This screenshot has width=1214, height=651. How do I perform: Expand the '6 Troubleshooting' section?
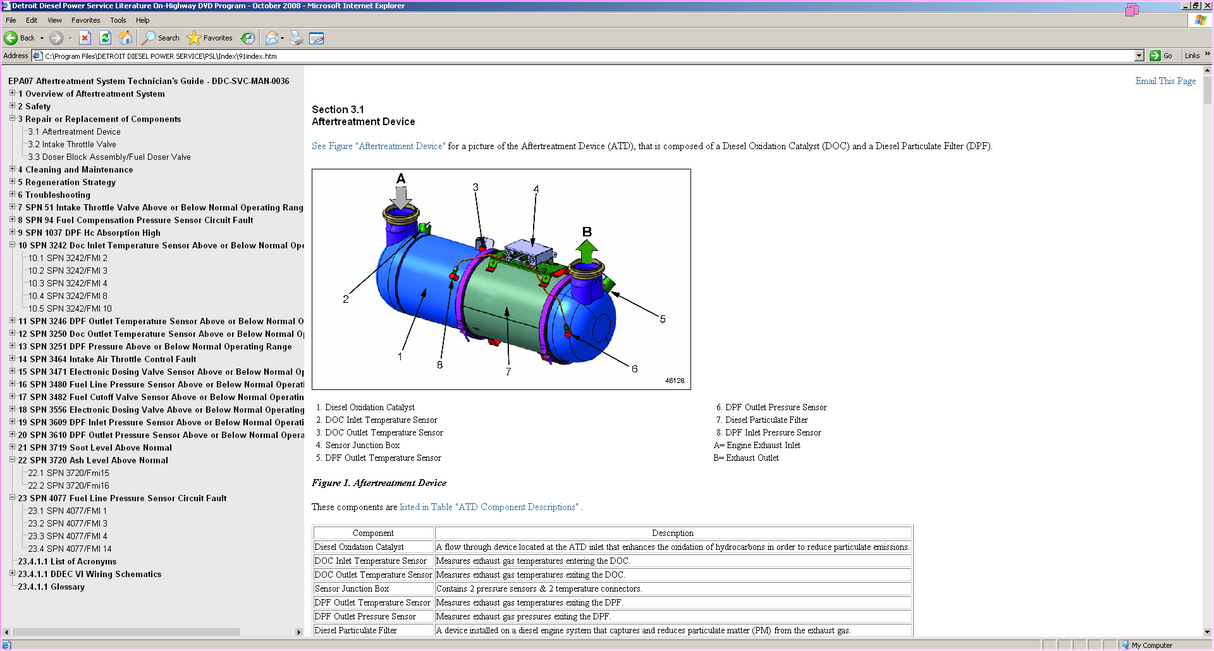pyautogui.click(x=11, y=194)
